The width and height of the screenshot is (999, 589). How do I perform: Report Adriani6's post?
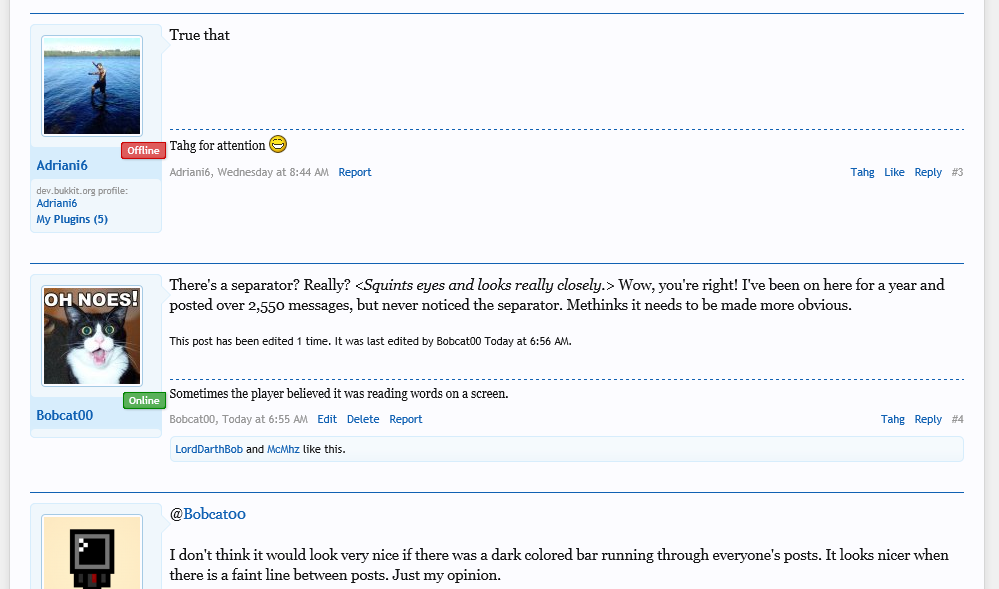[355, 172]
